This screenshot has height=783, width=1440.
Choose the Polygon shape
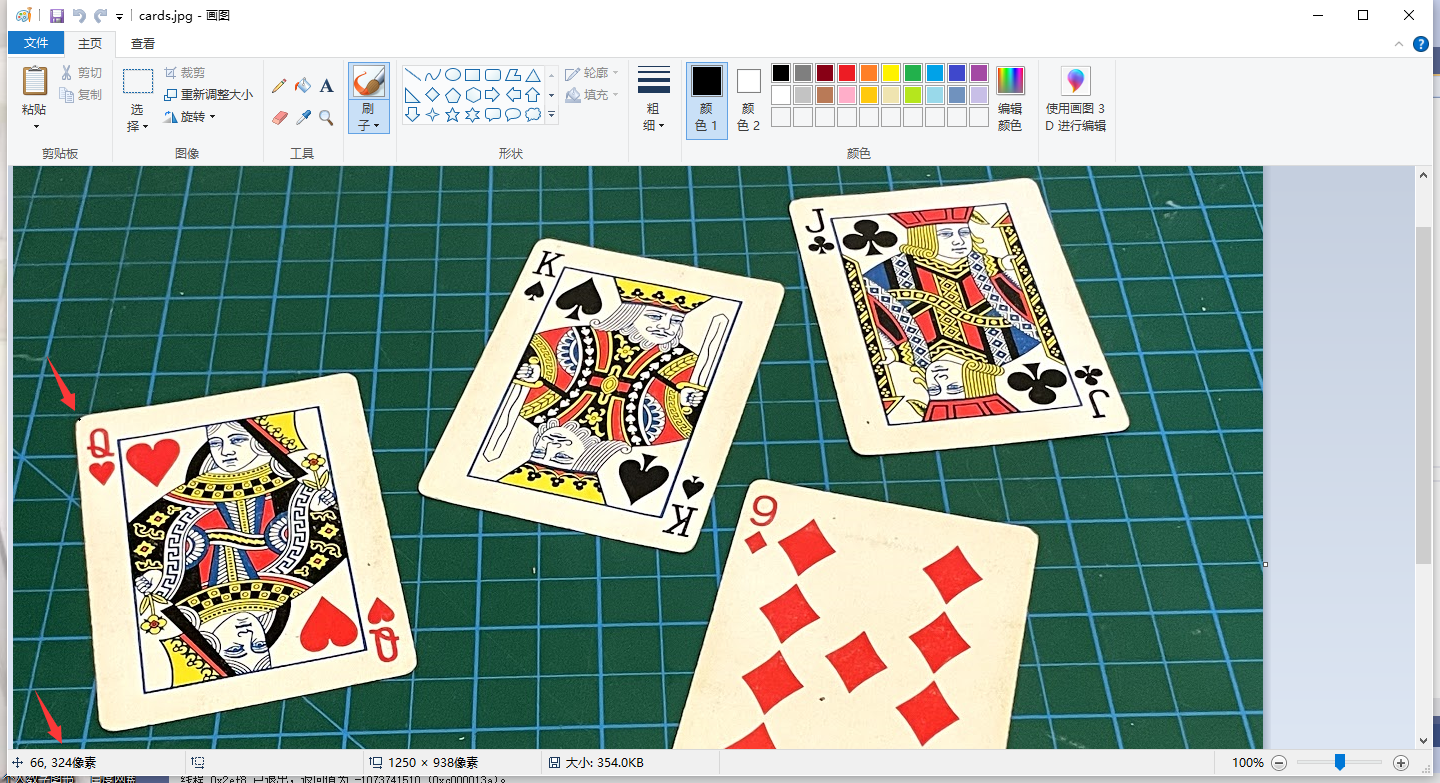pyautogui.click(x=512, y=75)
